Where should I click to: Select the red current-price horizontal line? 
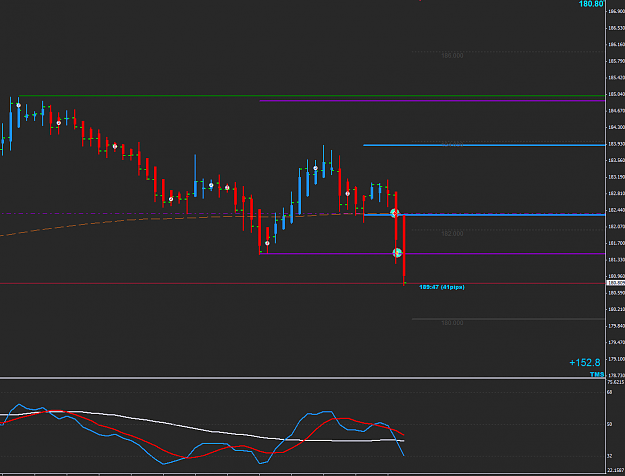click(x=303, y=283)
